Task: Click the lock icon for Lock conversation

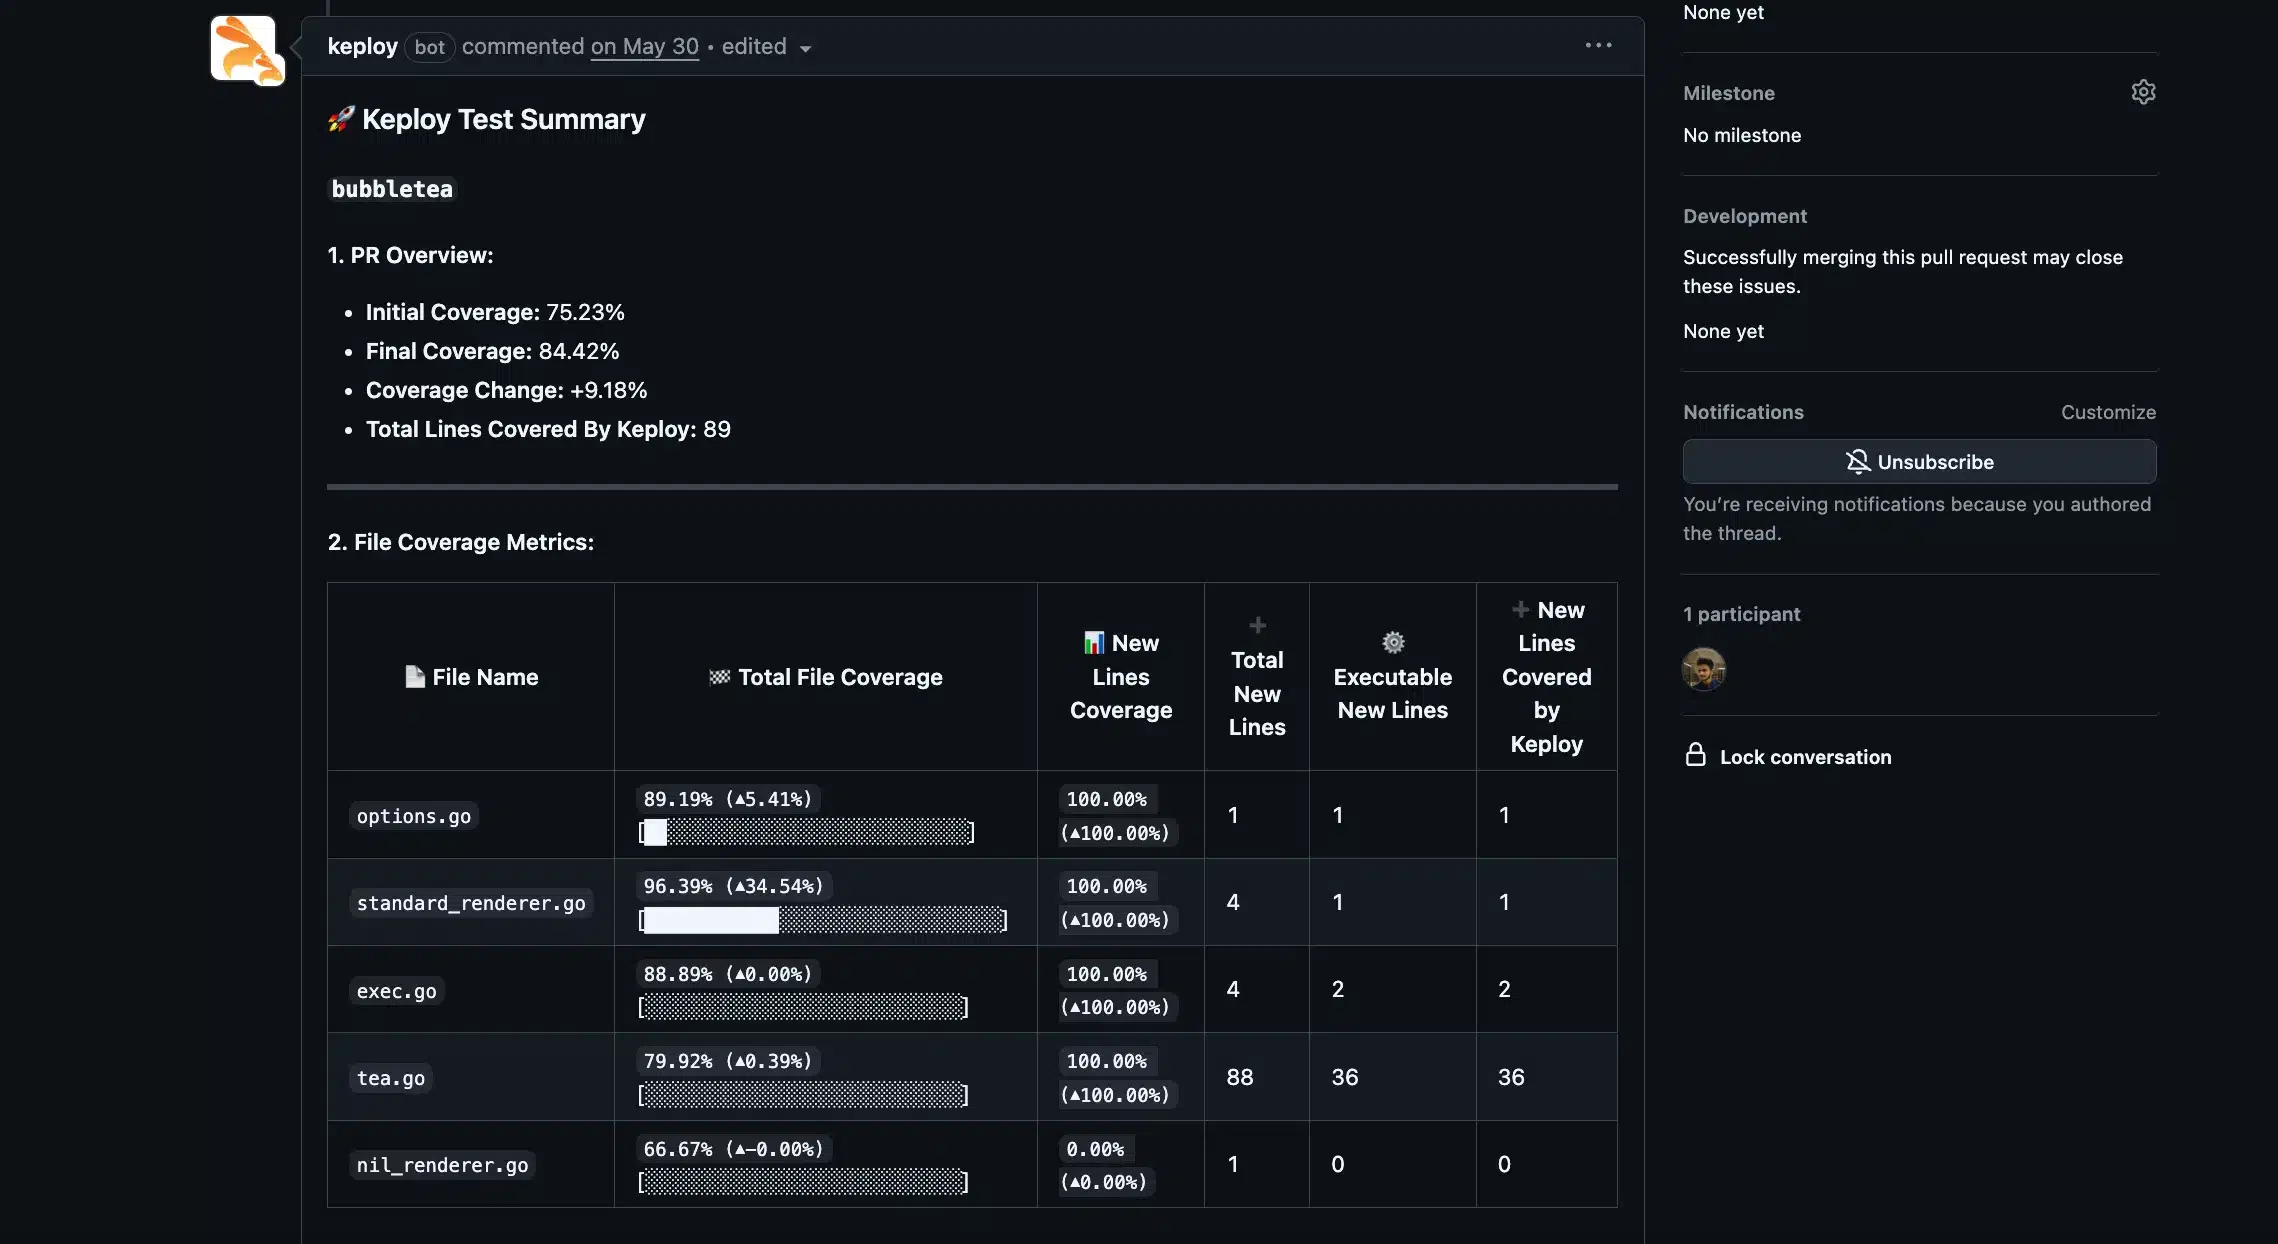Action: point(1695,755)
